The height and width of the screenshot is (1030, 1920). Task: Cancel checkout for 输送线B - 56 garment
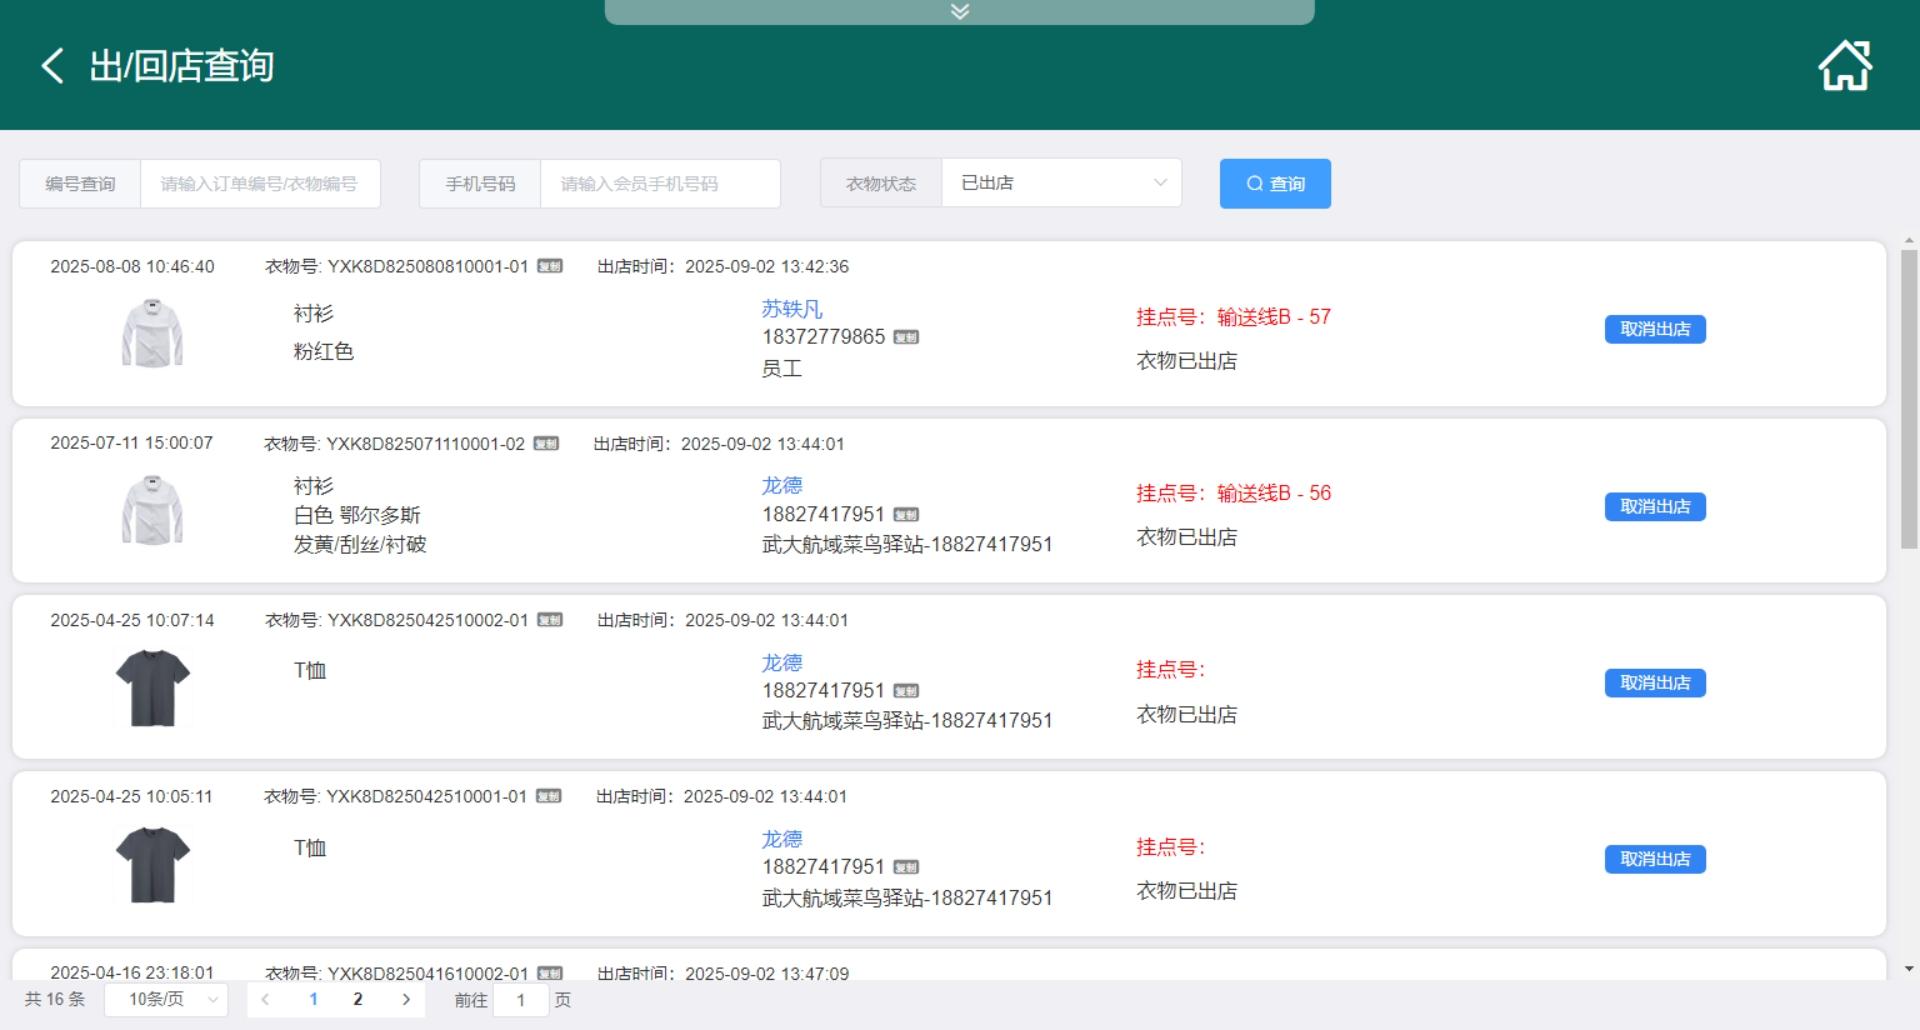click(1655, 507)
